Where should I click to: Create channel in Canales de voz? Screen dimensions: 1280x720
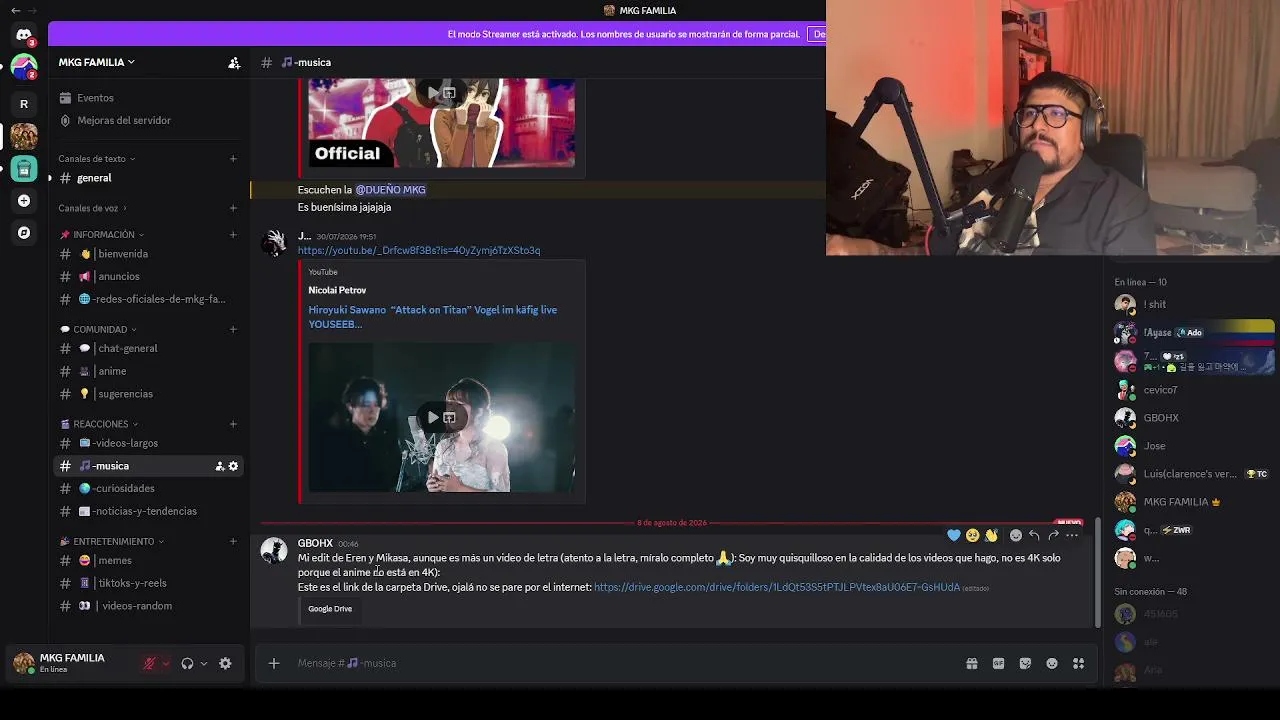(233, 208)
